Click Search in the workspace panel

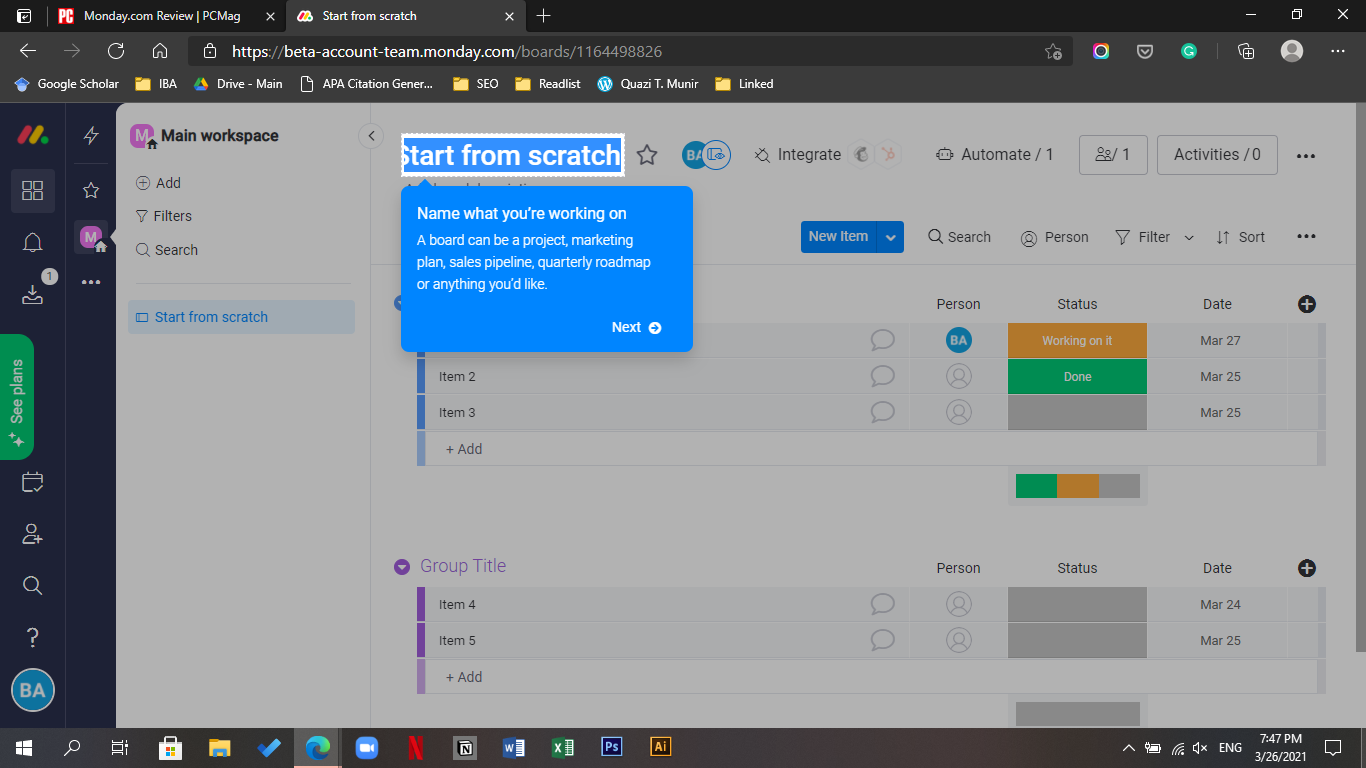coord(166,250)
